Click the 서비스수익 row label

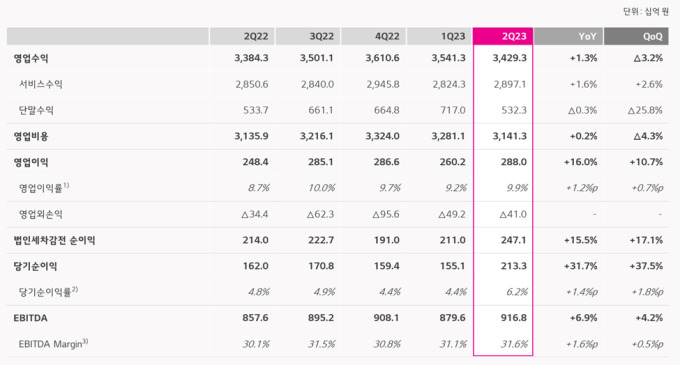coord(40,84)
